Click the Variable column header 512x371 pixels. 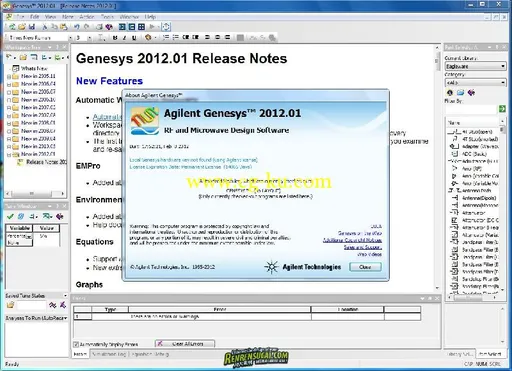click(19, 228)
